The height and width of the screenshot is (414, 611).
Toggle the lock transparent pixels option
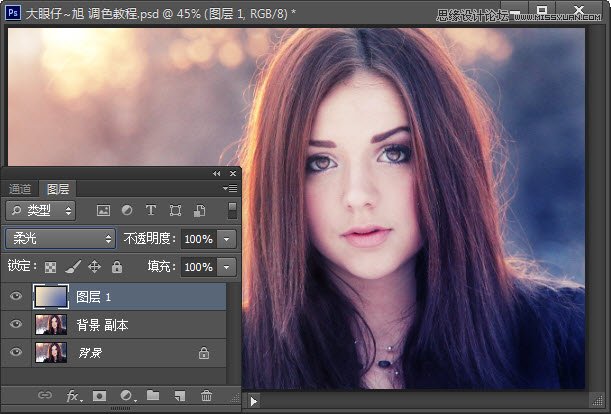click(x=51, y=267)
